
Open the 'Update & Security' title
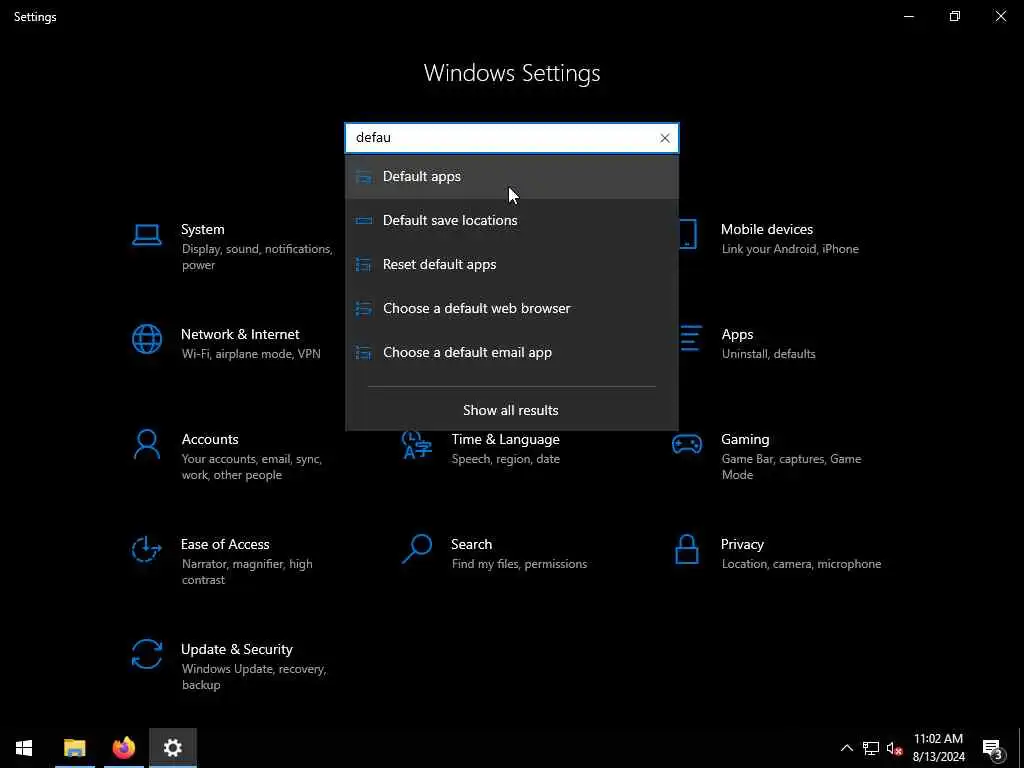tap(236, 649)
